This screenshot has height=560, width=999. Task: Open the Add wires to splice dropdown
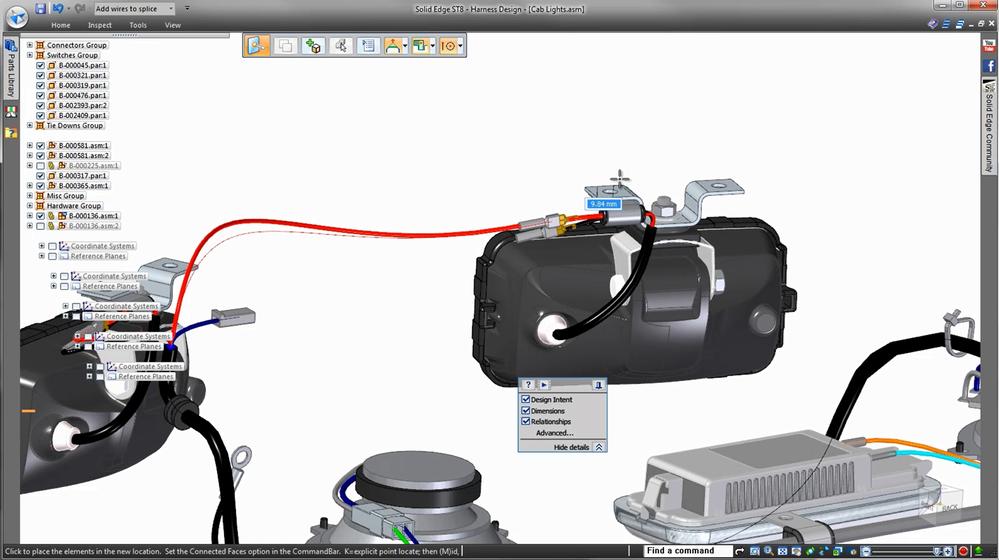click(x=171, y=9)
